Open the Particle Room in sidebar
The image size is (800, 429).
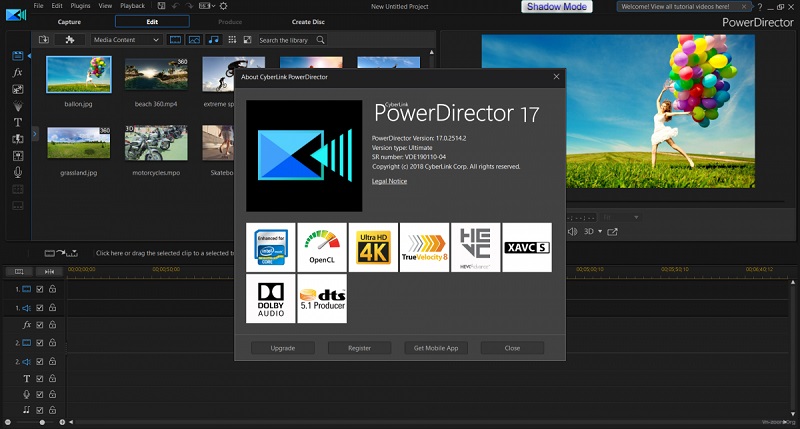[17, 106]
